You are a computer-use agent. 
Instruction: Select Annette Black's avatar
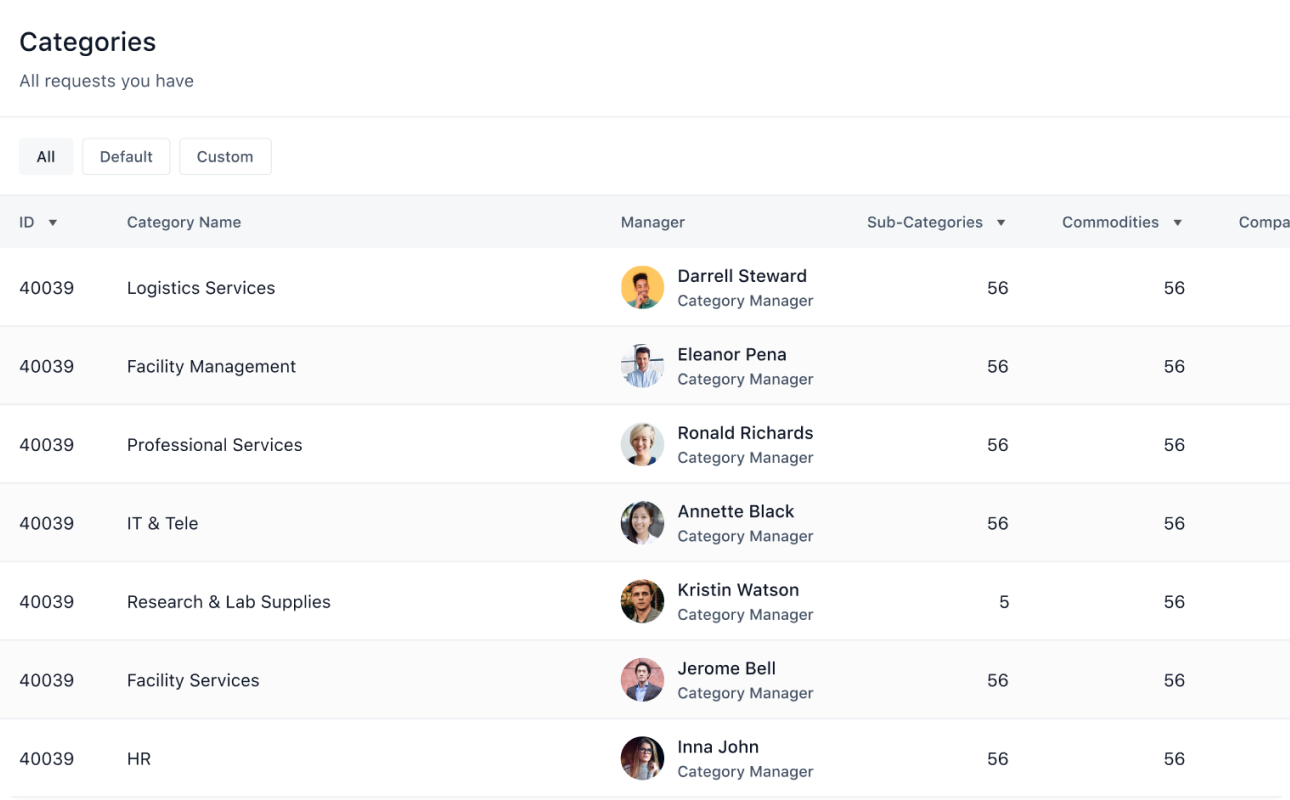tap(642, 523)
